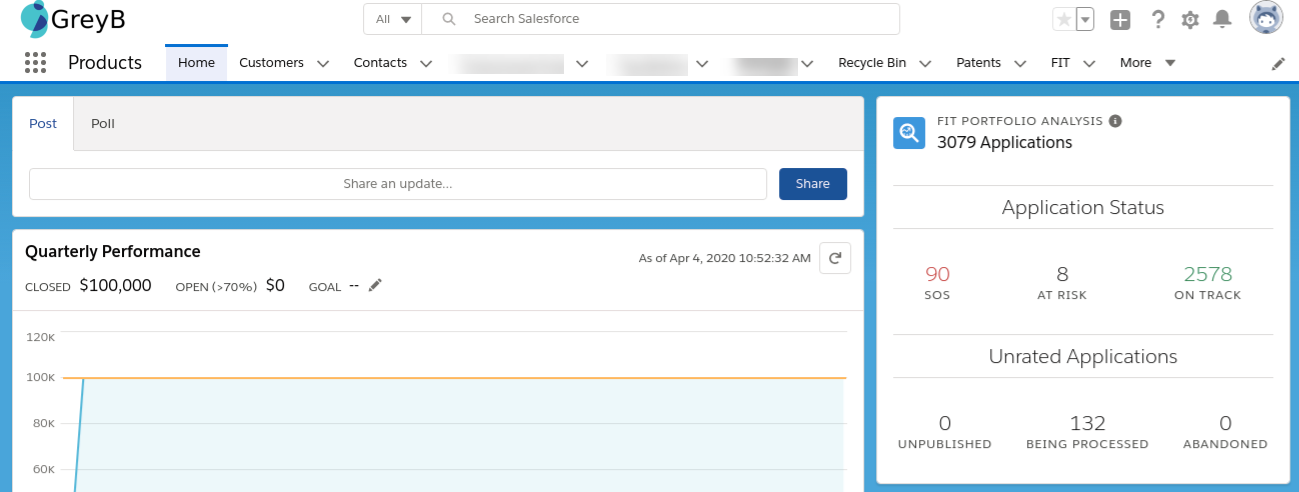Open the Contacts tab
1299x492 pixels.
click(380, 63)
